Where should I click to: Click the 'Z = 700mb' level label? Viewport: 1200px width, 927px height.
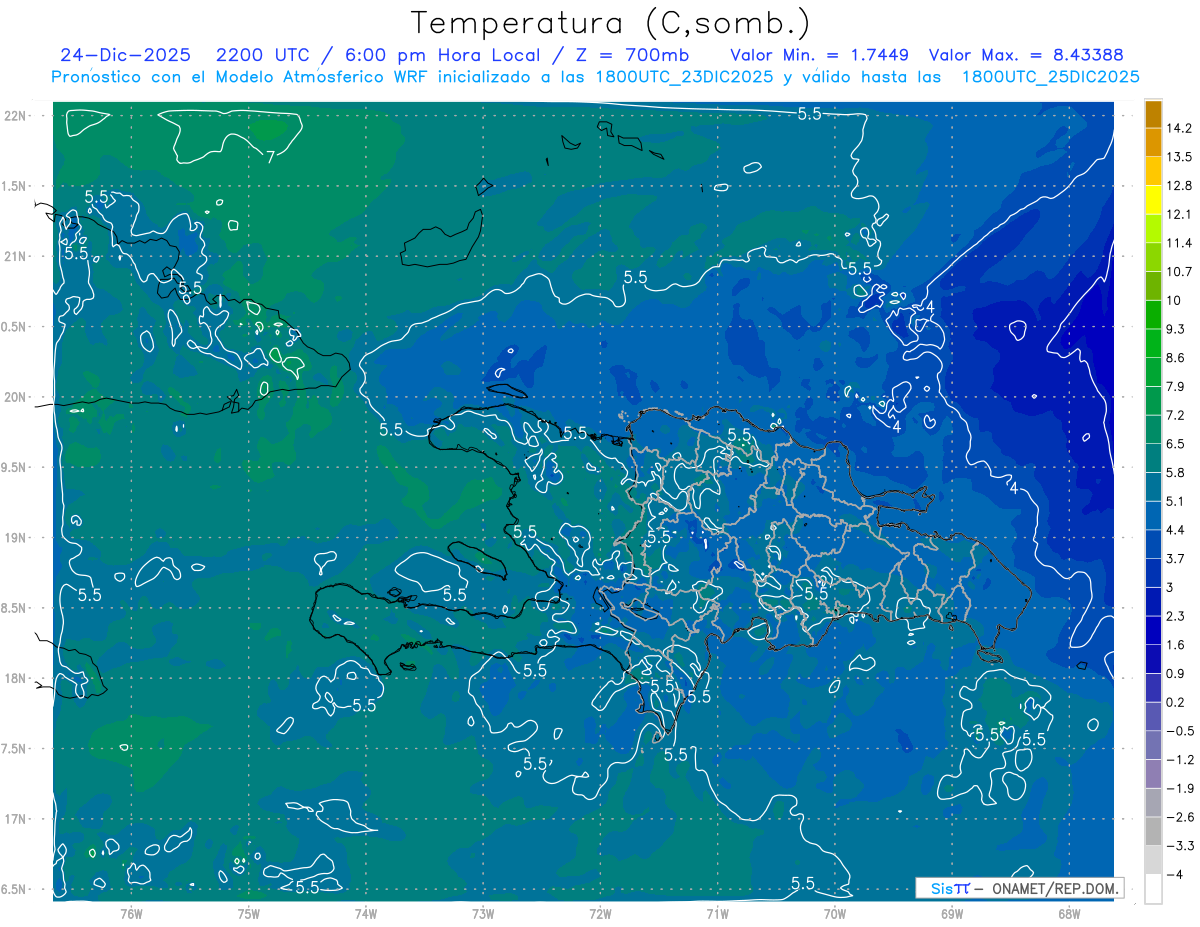[633, 54]
